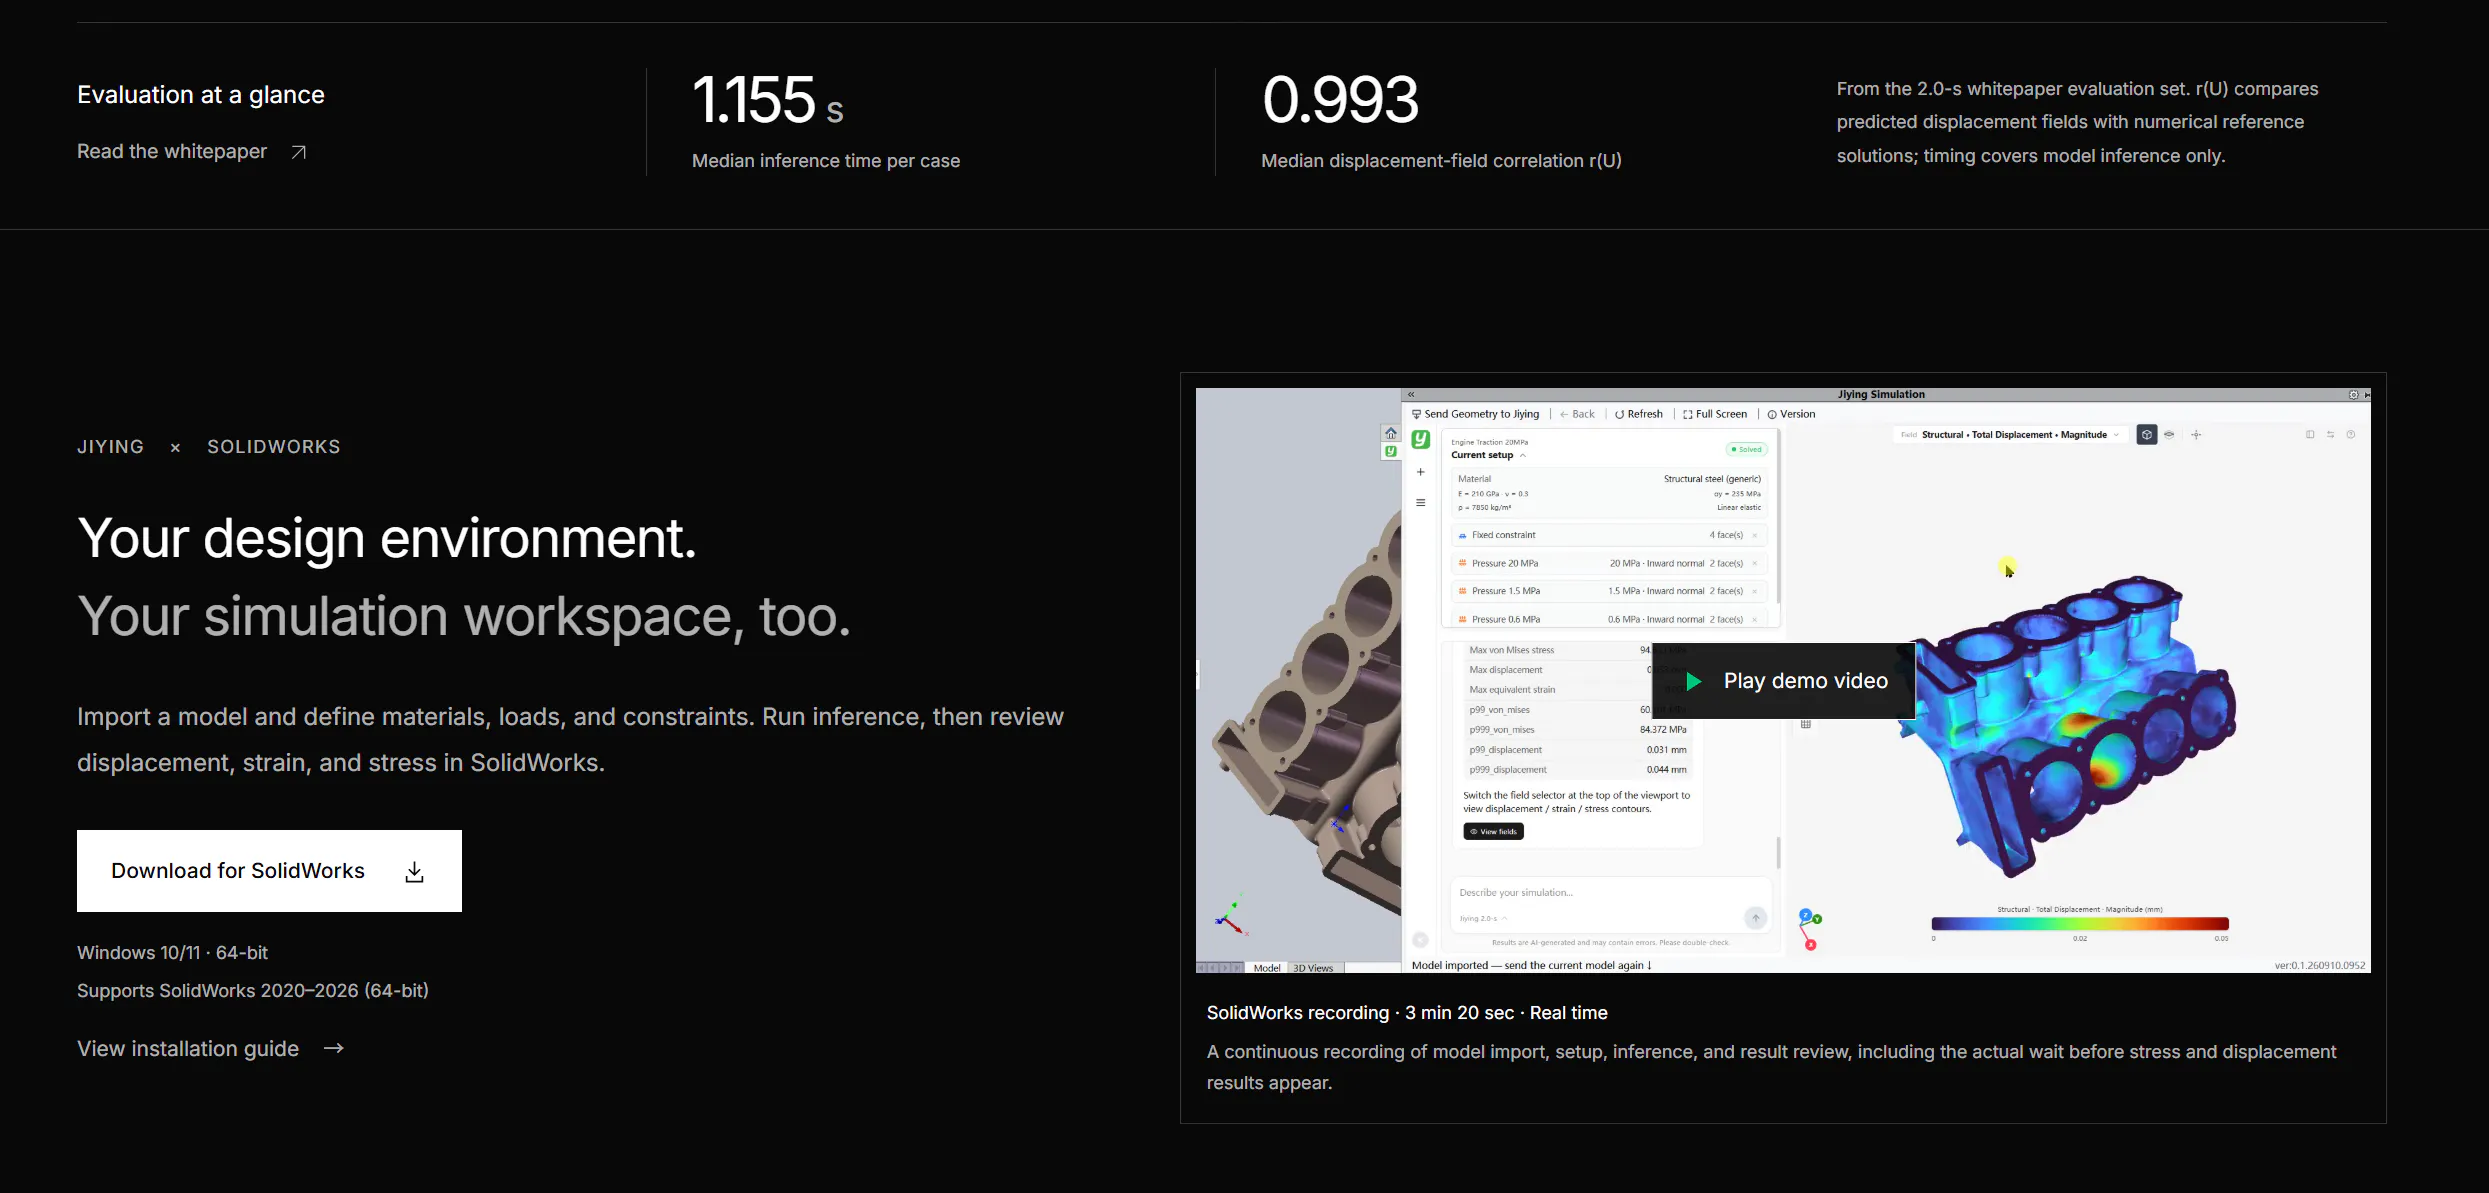The width and height of the screenshot is (2489, 1193).
Task: Click the View fields button
Action: pos(1494,832)
